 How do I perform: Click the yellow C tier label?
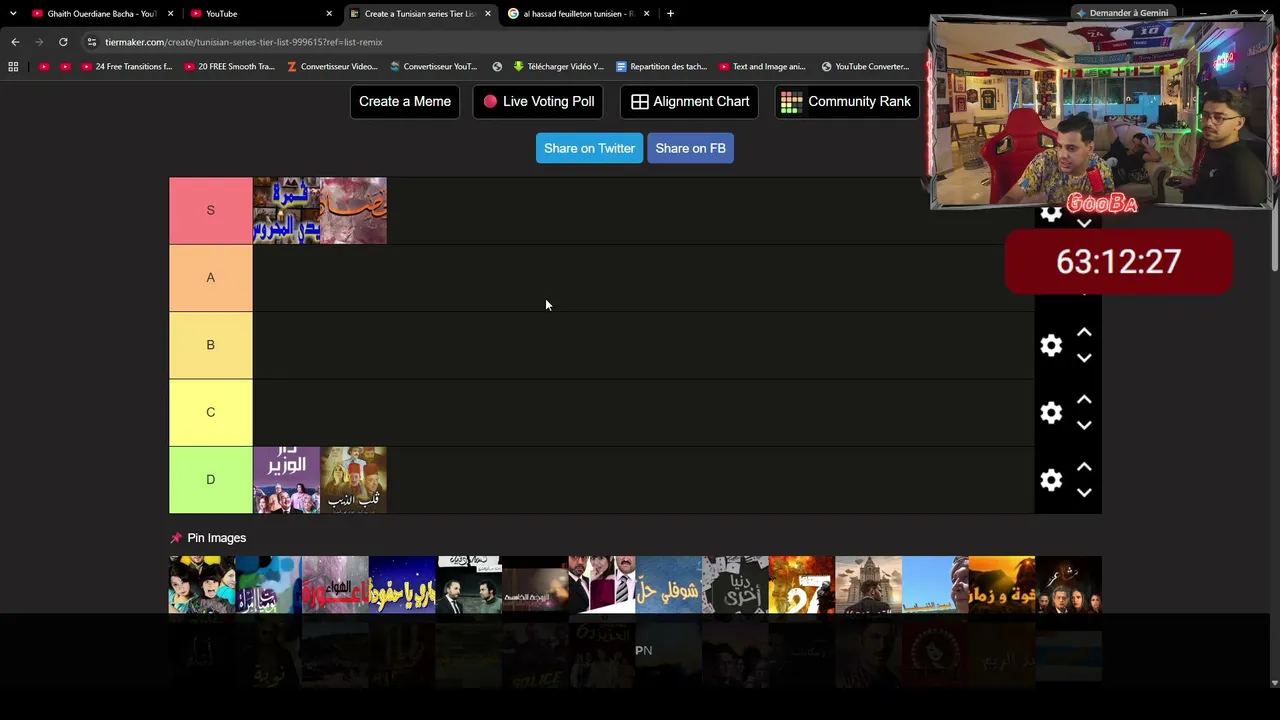coord(211,412)
